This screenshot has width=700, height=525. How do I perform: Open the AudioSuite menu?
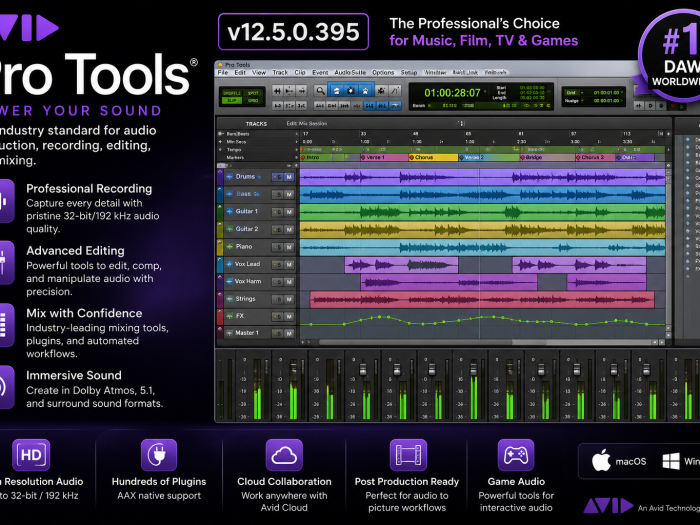[350, 72]
